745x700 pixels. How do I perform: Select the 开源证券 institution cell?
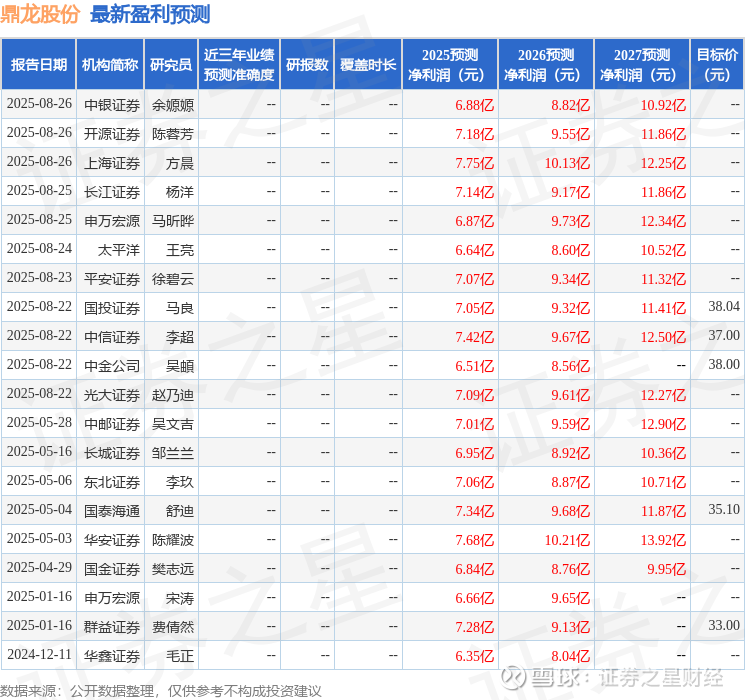coord(112,134)
